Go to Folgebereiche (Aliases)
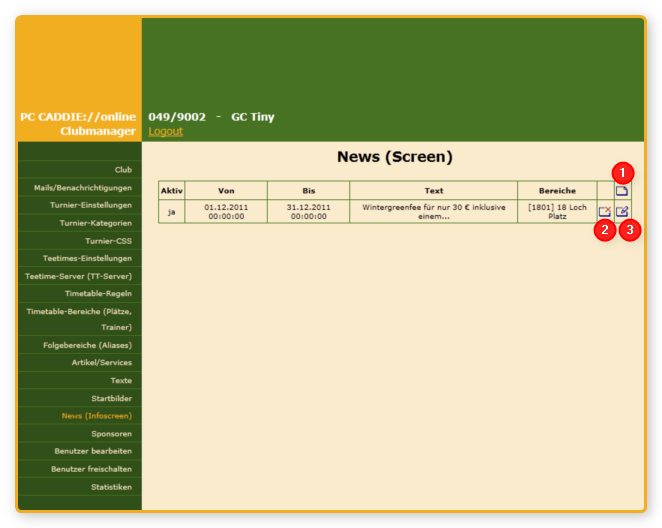The width and height of the screenshot is (662, 528). 87,345
